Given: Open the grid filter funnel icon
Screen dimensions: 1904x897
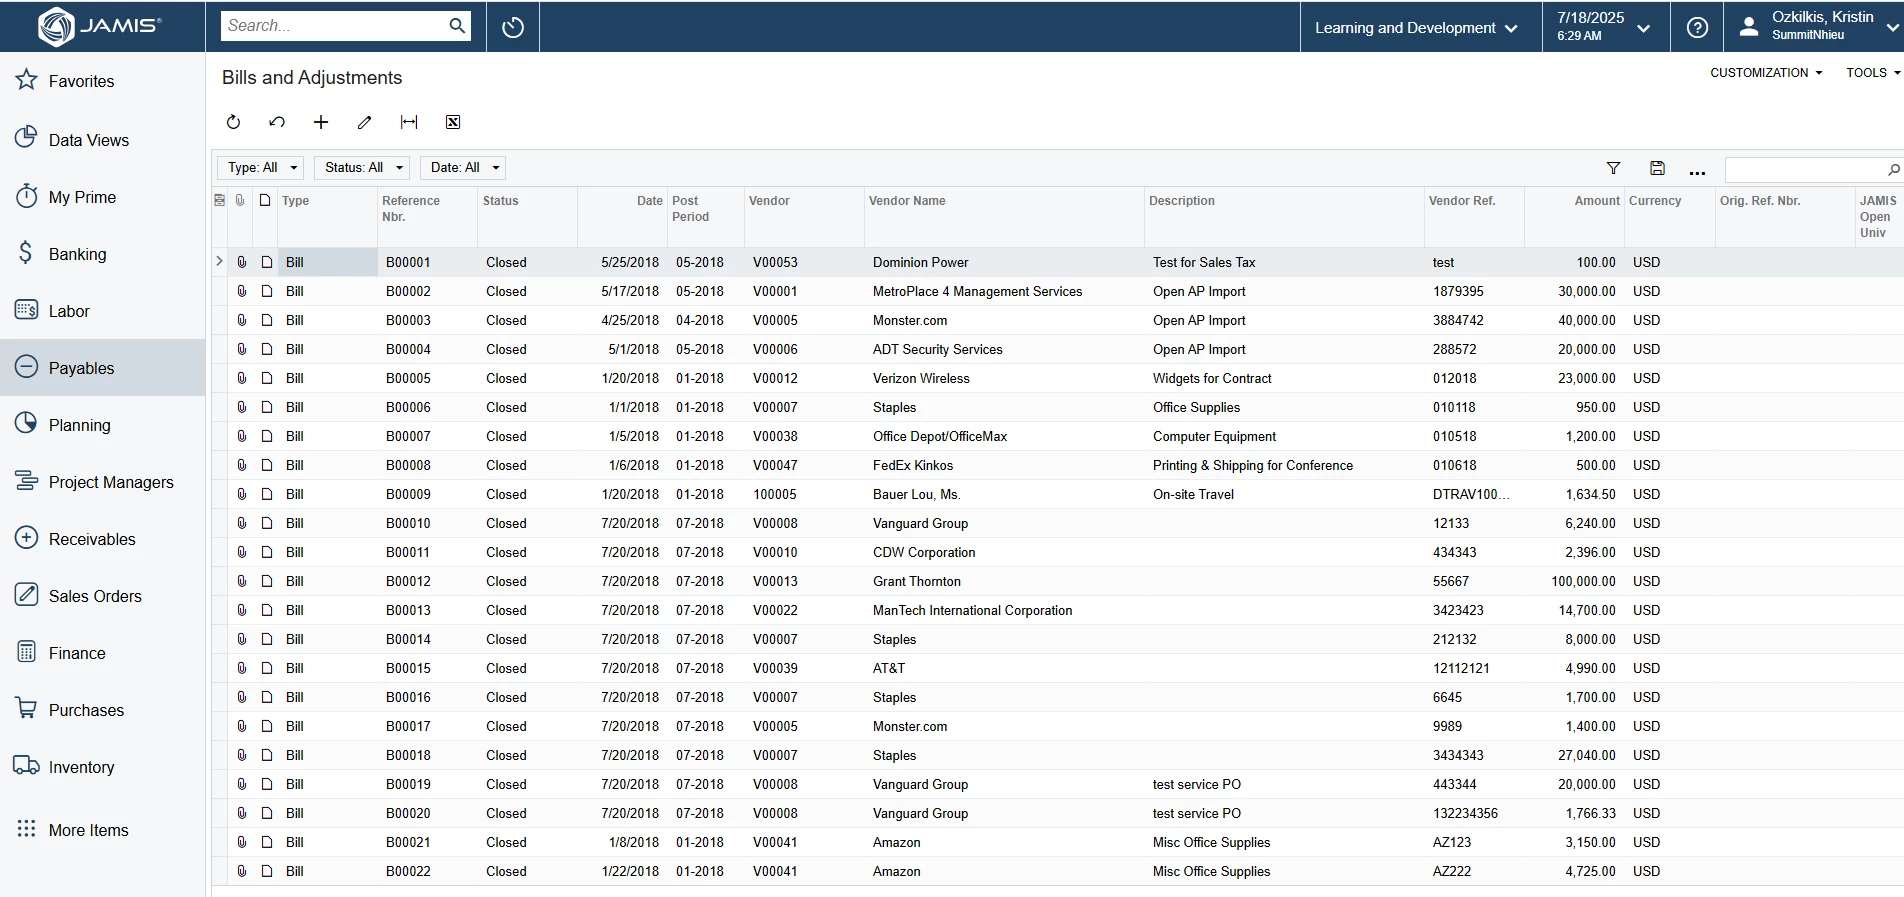Looking at the screenshot, I should tap(1613, 168).
